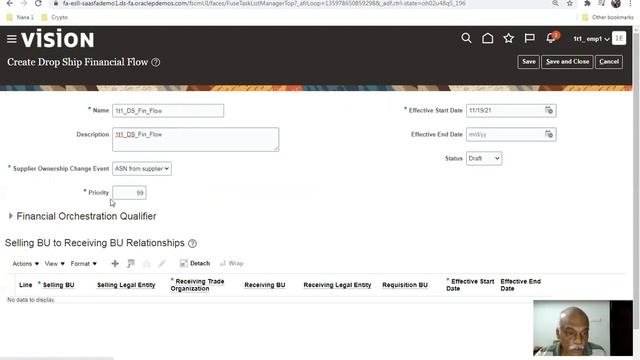Click the Description text area
Image resolution: width=640 pixels, height=360 pixels.
(x=196, y=139)
